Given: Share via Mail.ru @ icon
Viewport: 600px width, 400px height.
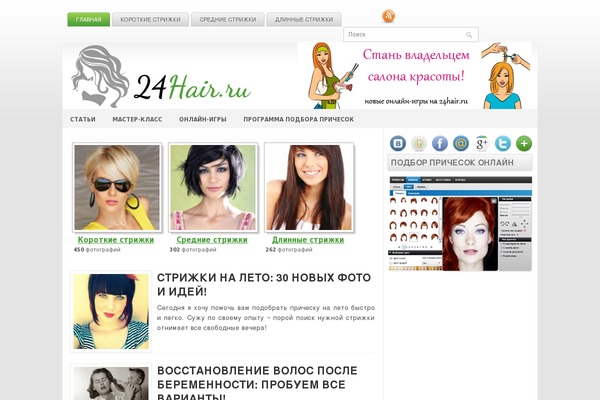Looking at the screenshot, I should click(x=461, y=144).
